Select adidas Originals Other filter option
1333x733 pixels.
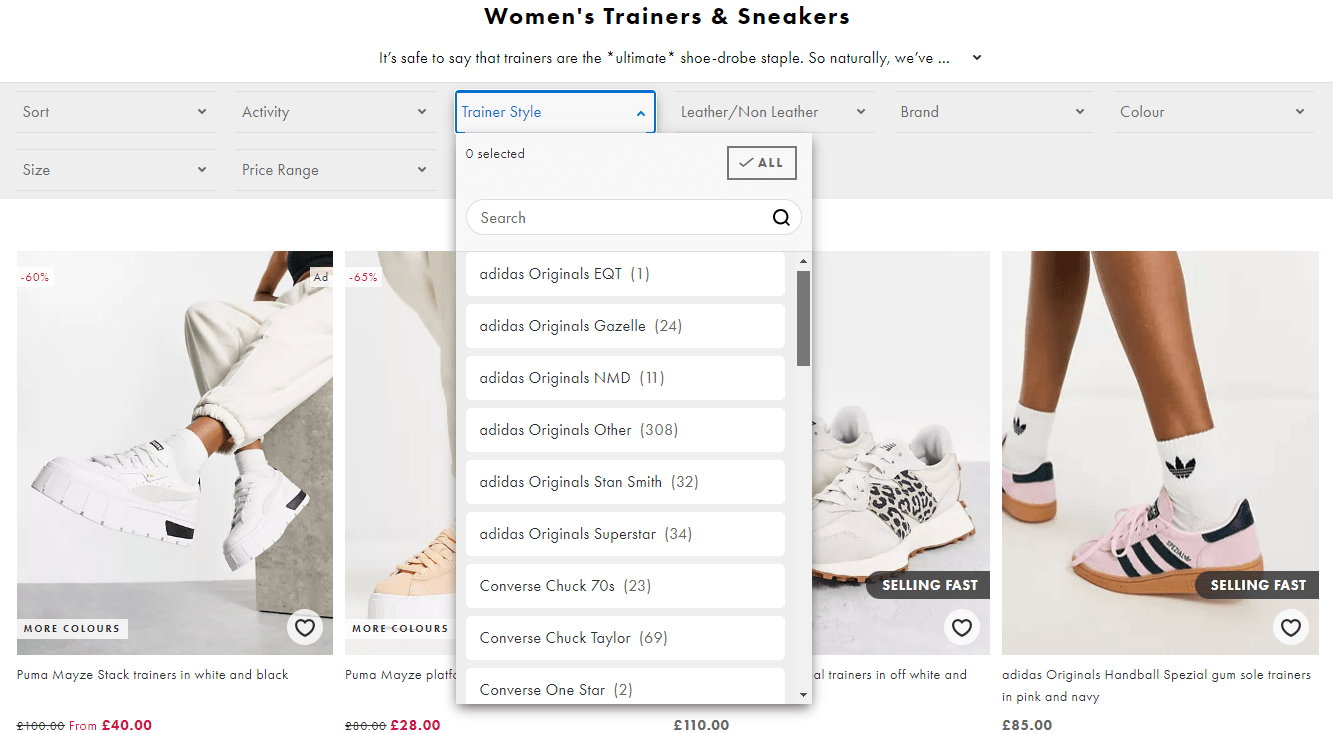click(625, 430)
